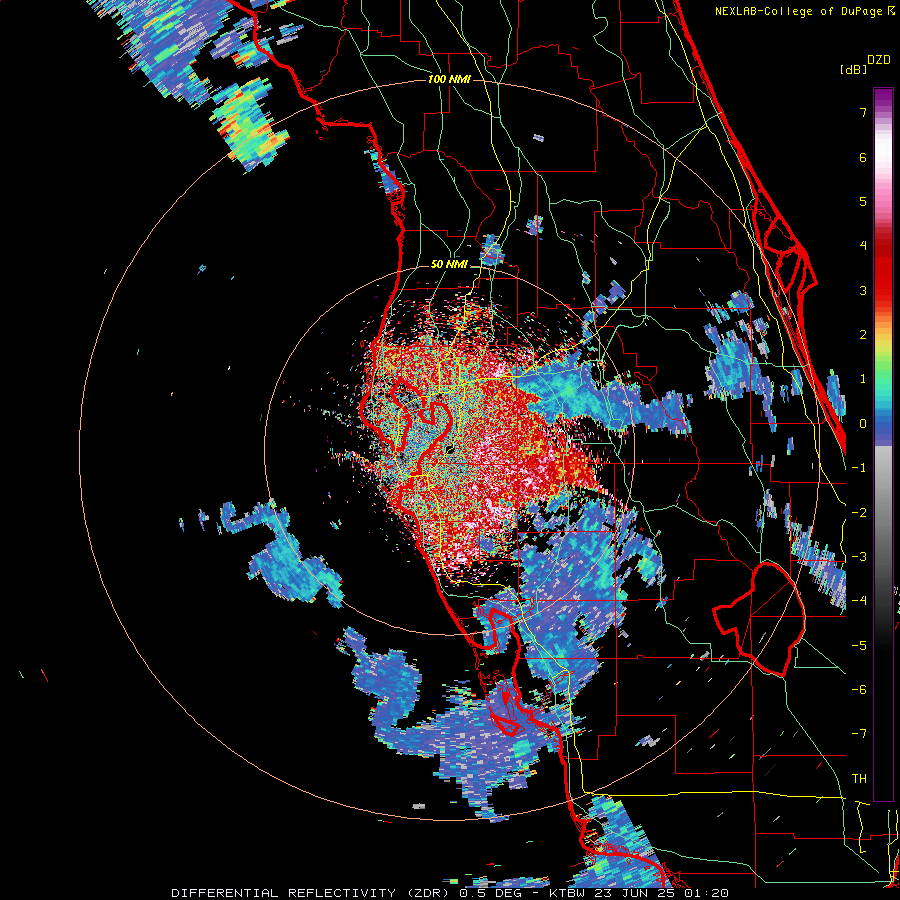Screen dimensions: 900x900
Task: Click the 3 tick on the color scale
Action: tap(863, 290)
